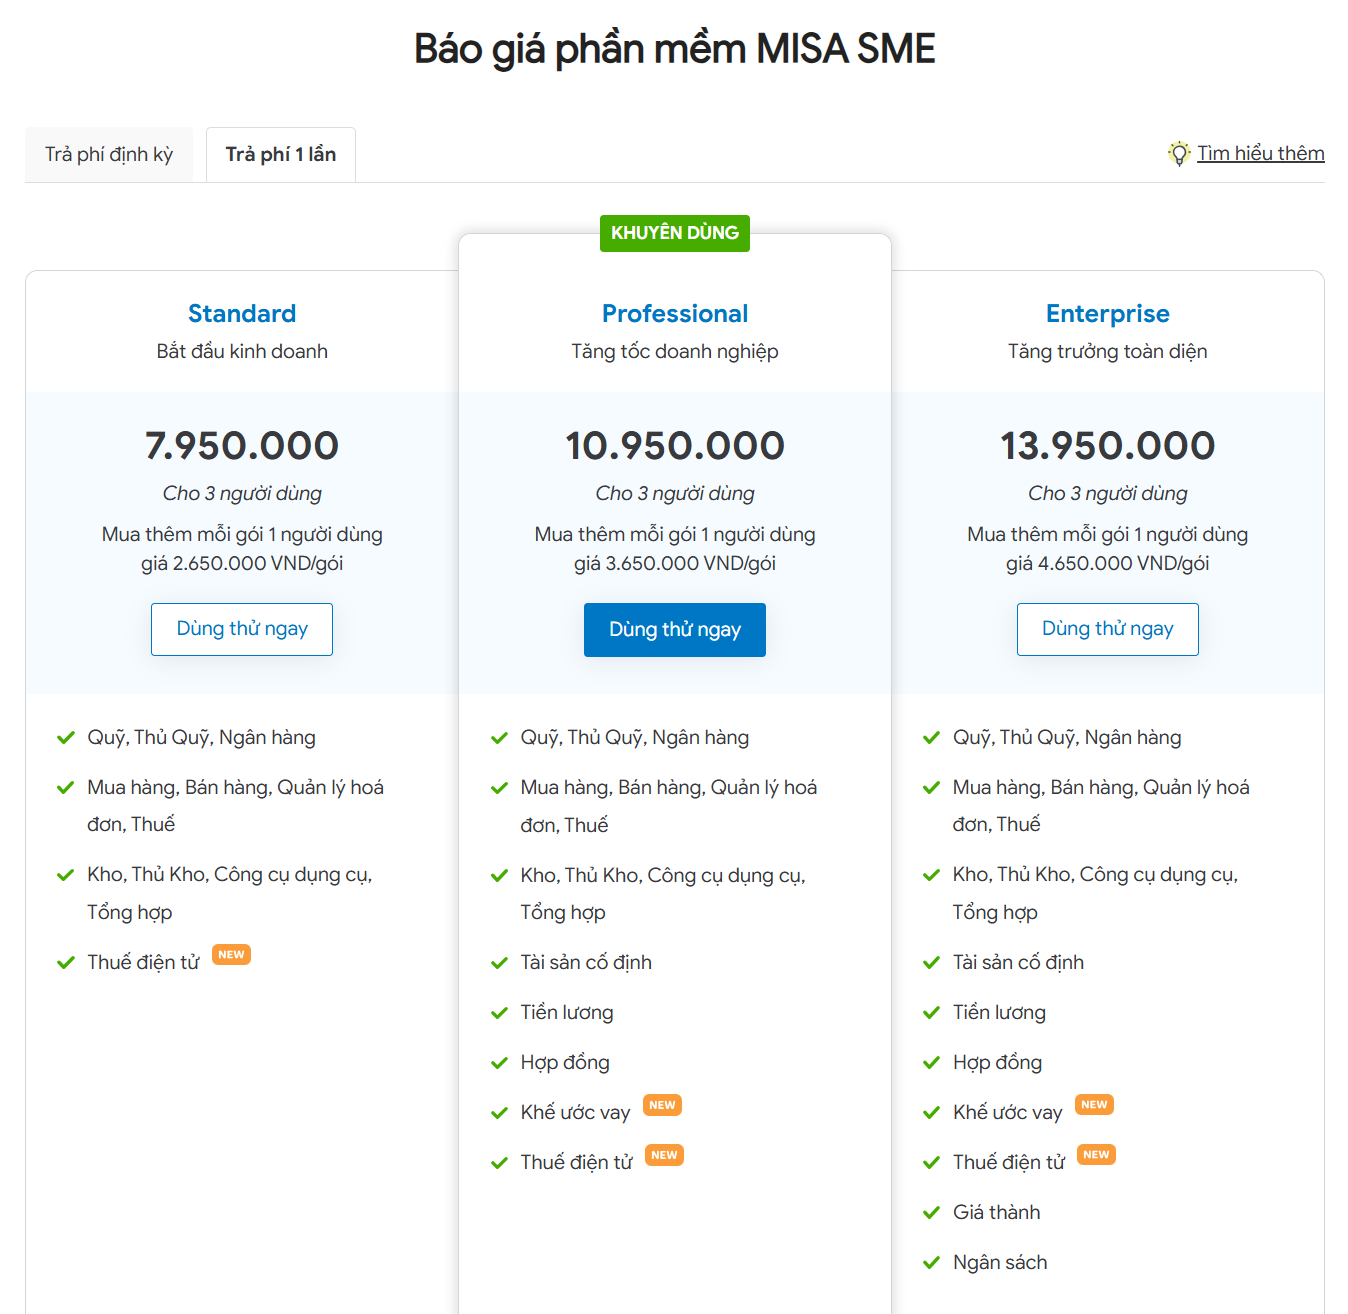Click Dùng thử ngay for the Standard plan
The image size is (1348, 1314).
pos(241,629)
